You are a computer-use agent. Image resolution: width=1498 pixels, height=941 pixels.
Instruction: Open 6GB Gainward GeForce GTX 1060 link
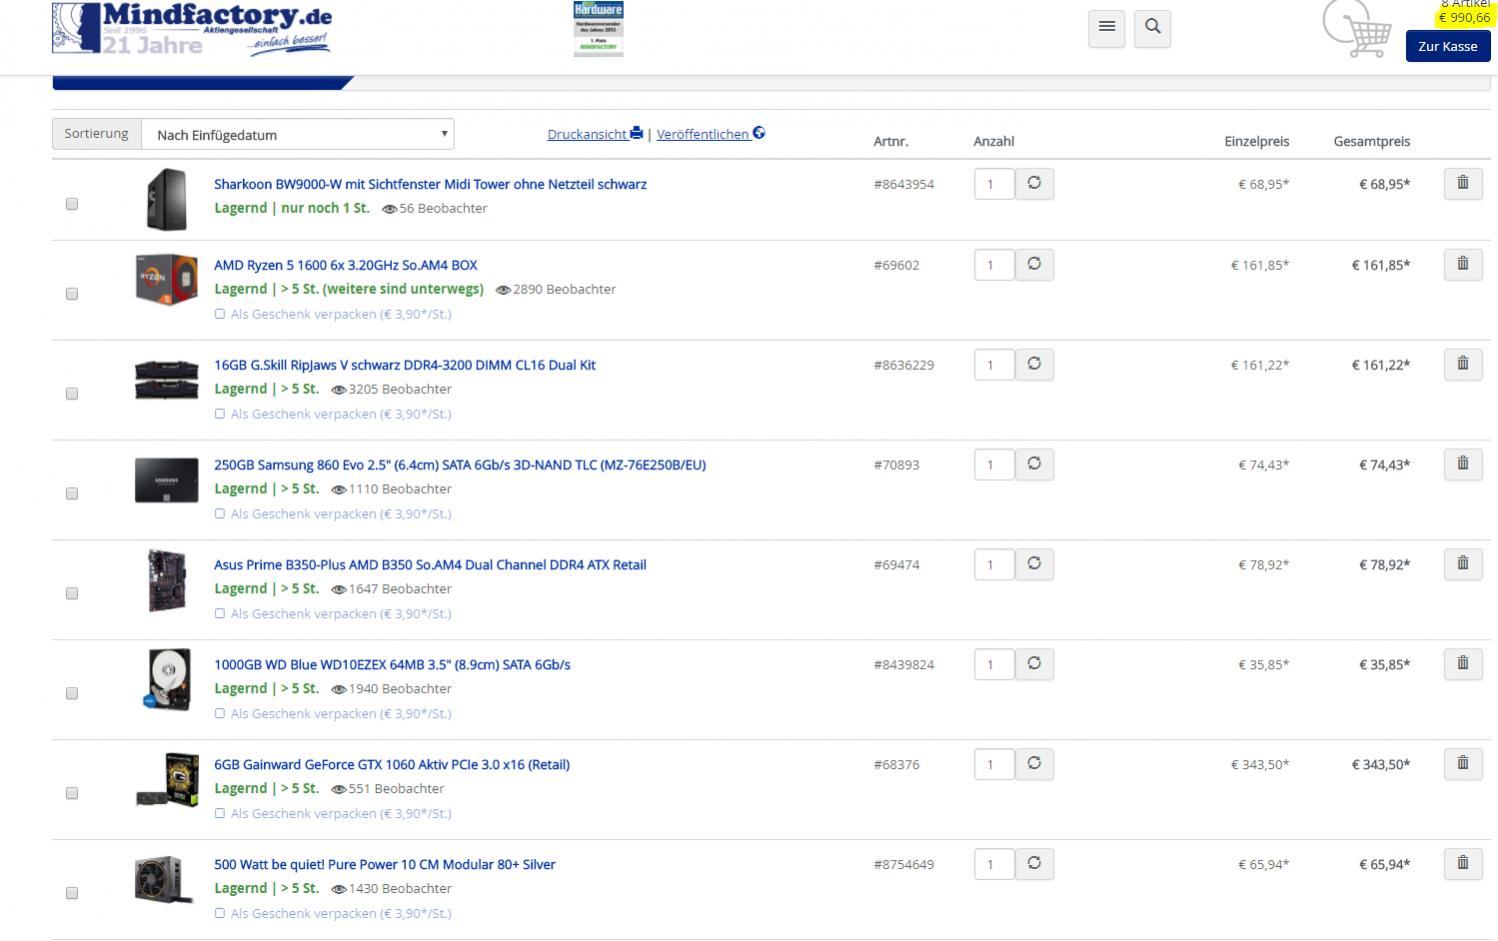pos(392,765)
